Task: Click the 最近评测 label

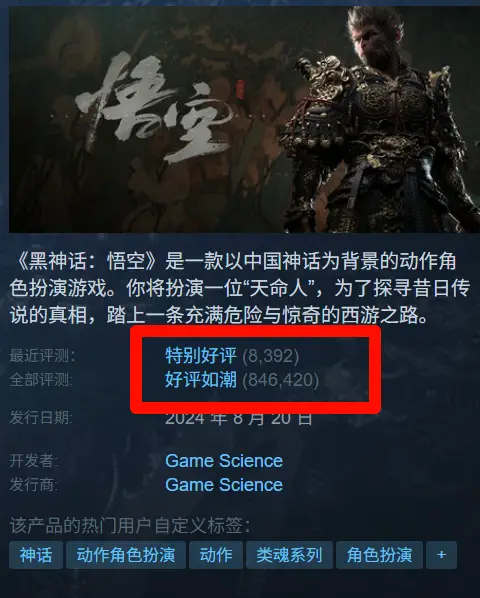Action: (x=42, y=356)
